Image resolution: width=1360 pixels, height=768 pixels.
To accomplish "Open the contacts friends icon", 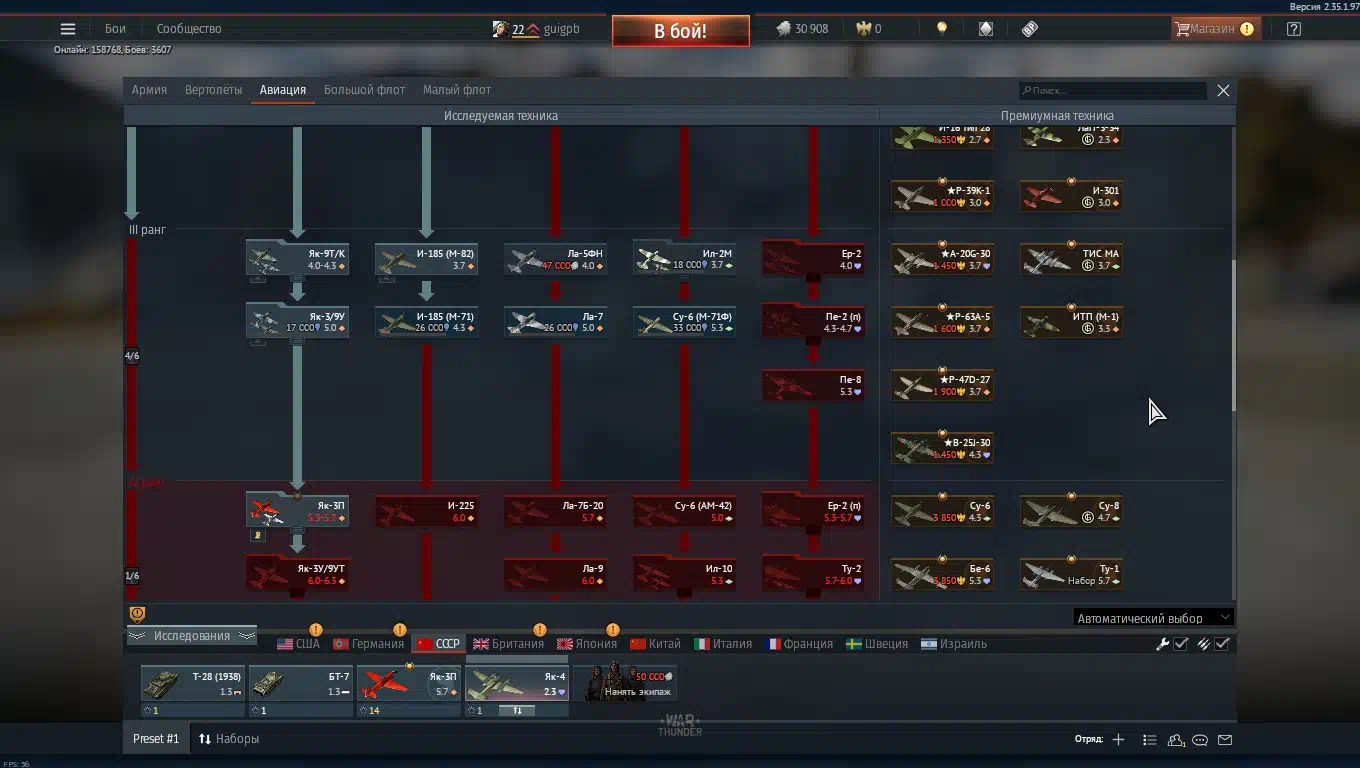I will (x=1176, y=740).
